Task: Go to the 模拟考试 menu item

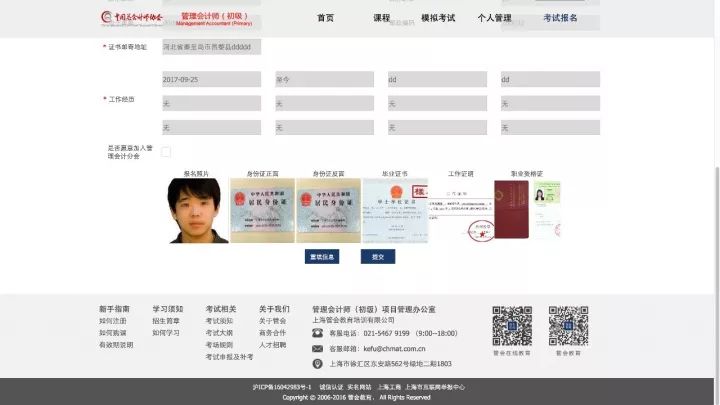Action: click(437, 18)
